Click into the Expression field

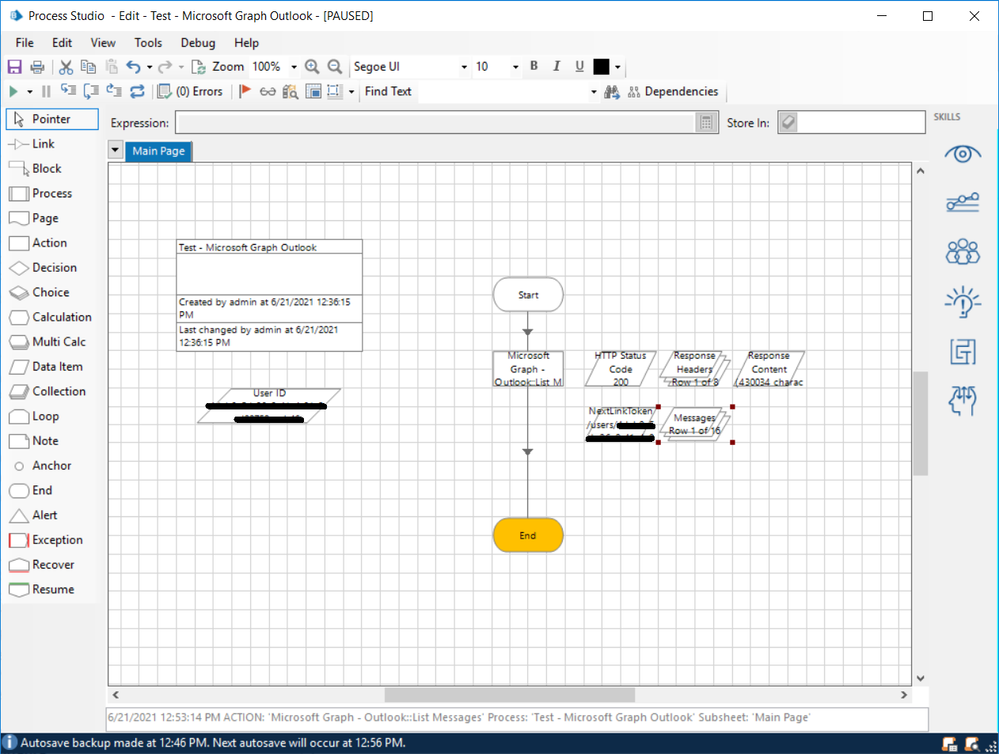(x=436, y=123)
